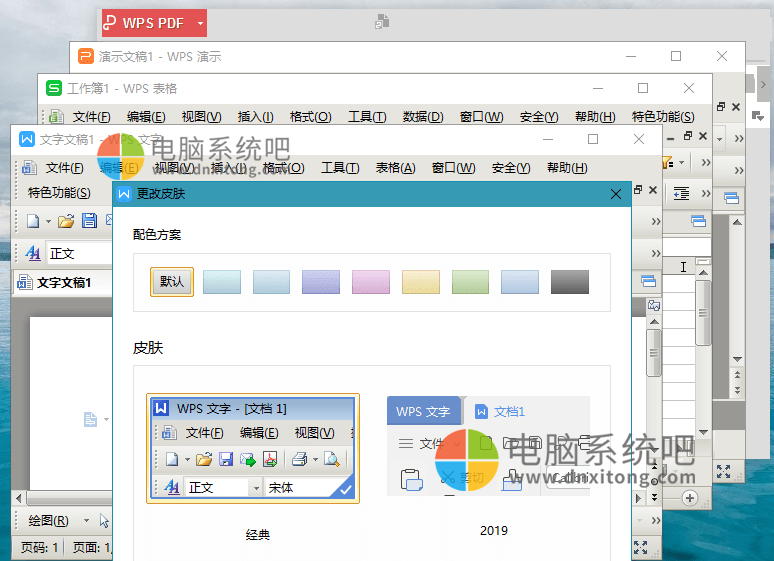Open the 绘图(R) drawing menu
The image size is (774, 561).
pyautogui.click(x=48, y=521)
